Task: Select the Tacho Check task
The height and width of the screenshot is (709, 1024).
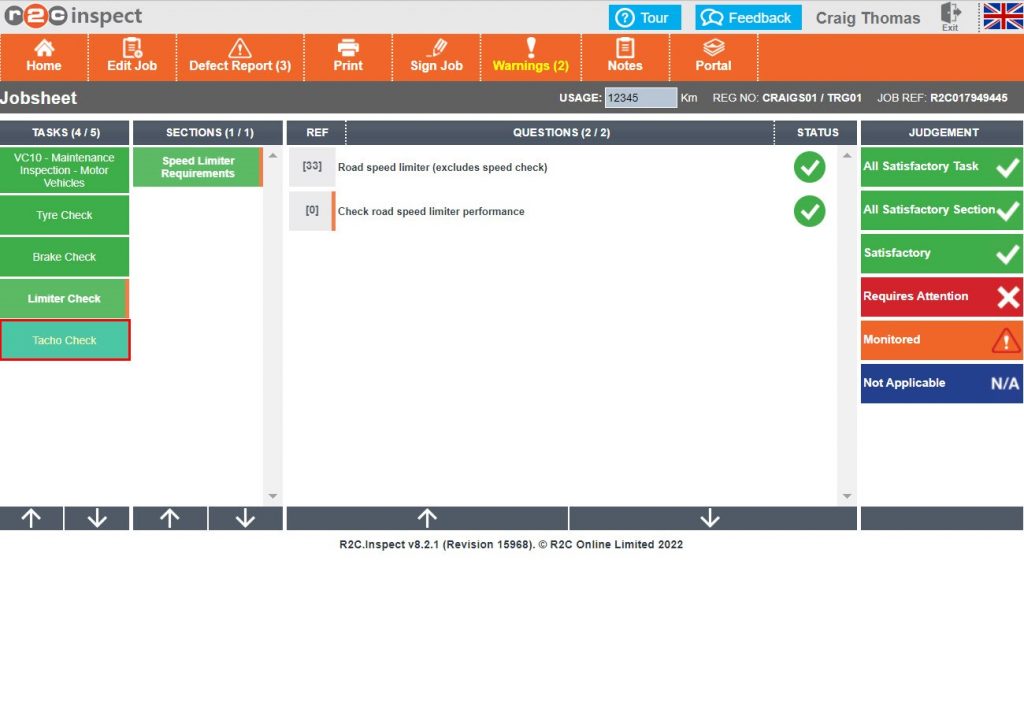Action: tap(64, 340)
